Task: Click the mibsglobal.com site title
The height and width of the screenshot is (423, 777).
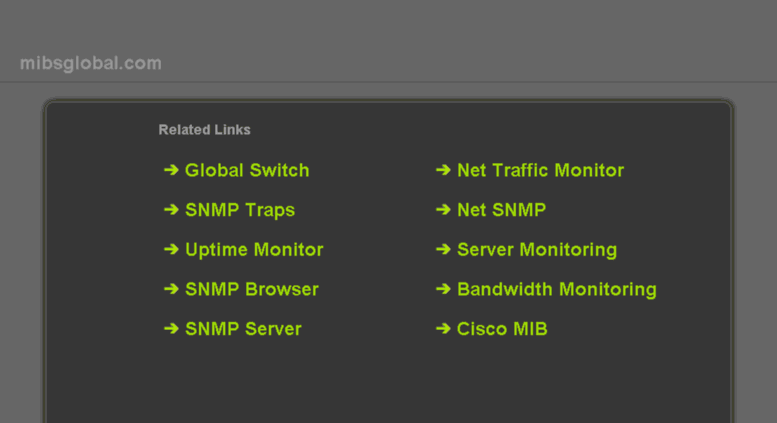Action: pos(91,63)
